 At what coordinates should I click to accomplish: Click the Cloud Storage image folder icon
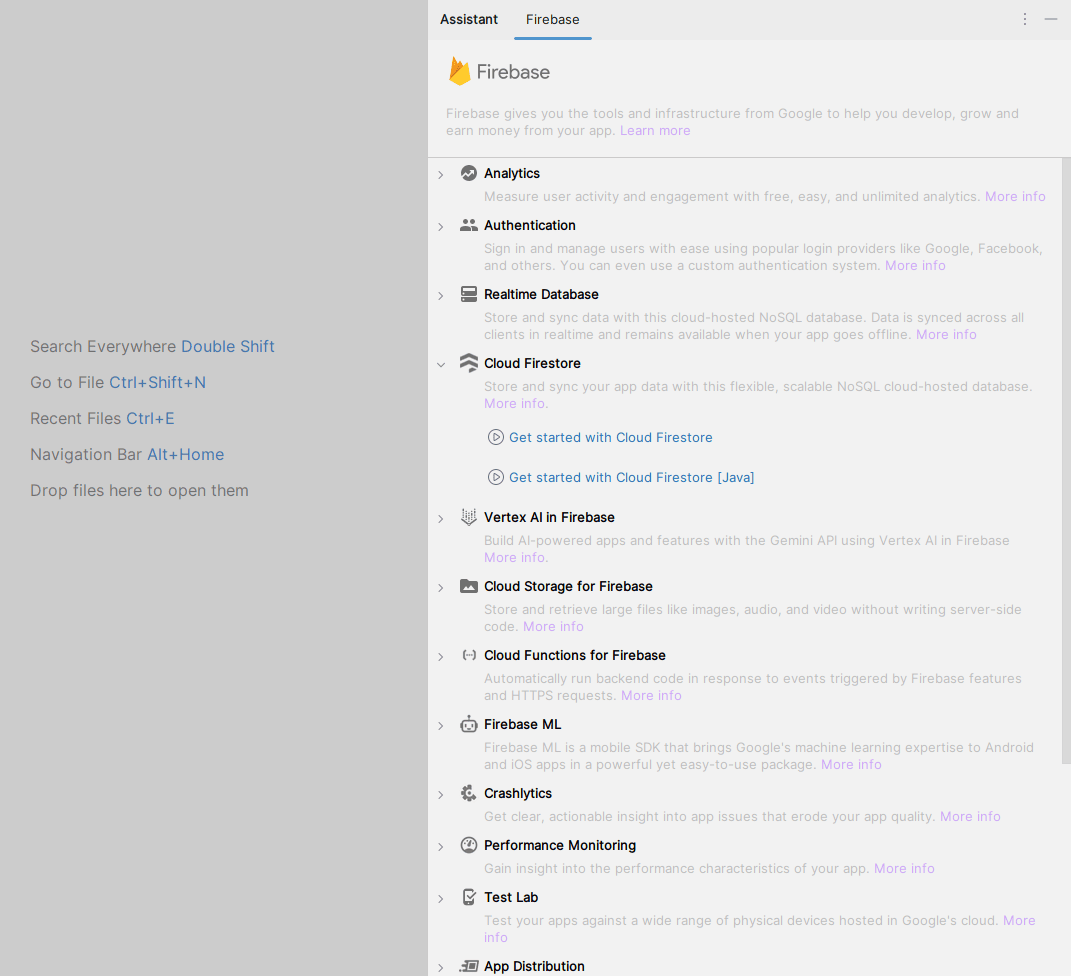coord(469,586)
